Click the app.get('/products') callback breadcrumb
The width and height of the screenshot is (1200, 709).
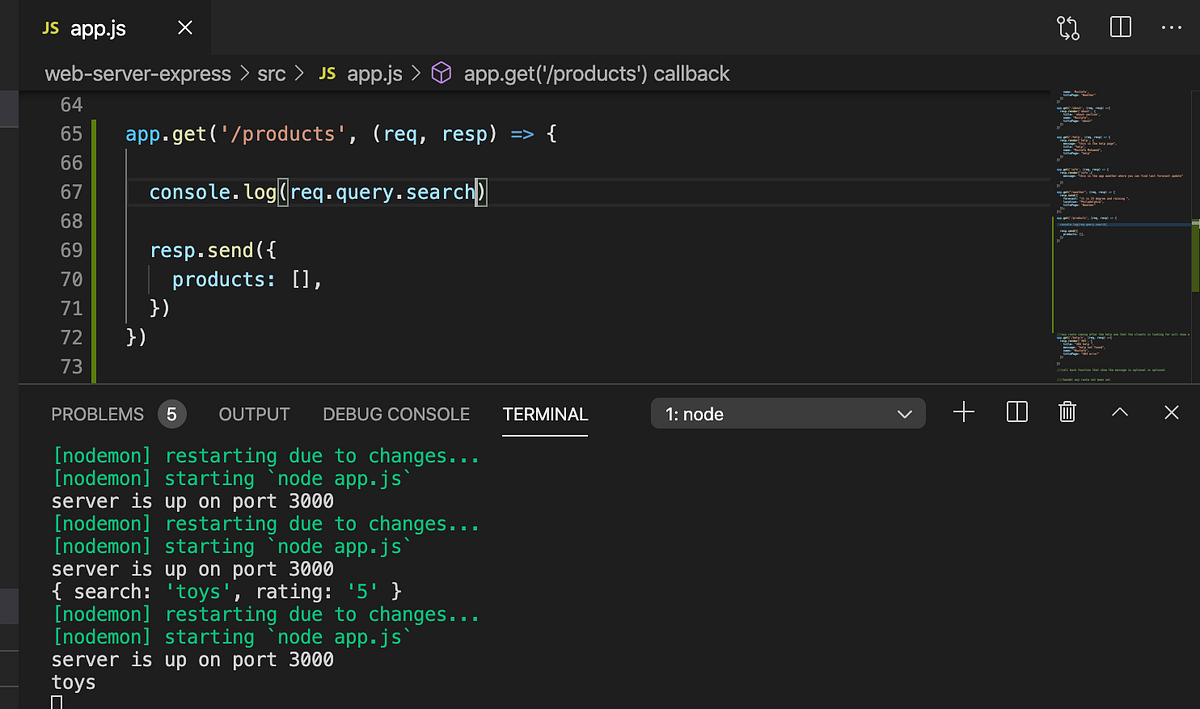click(596, 74)
